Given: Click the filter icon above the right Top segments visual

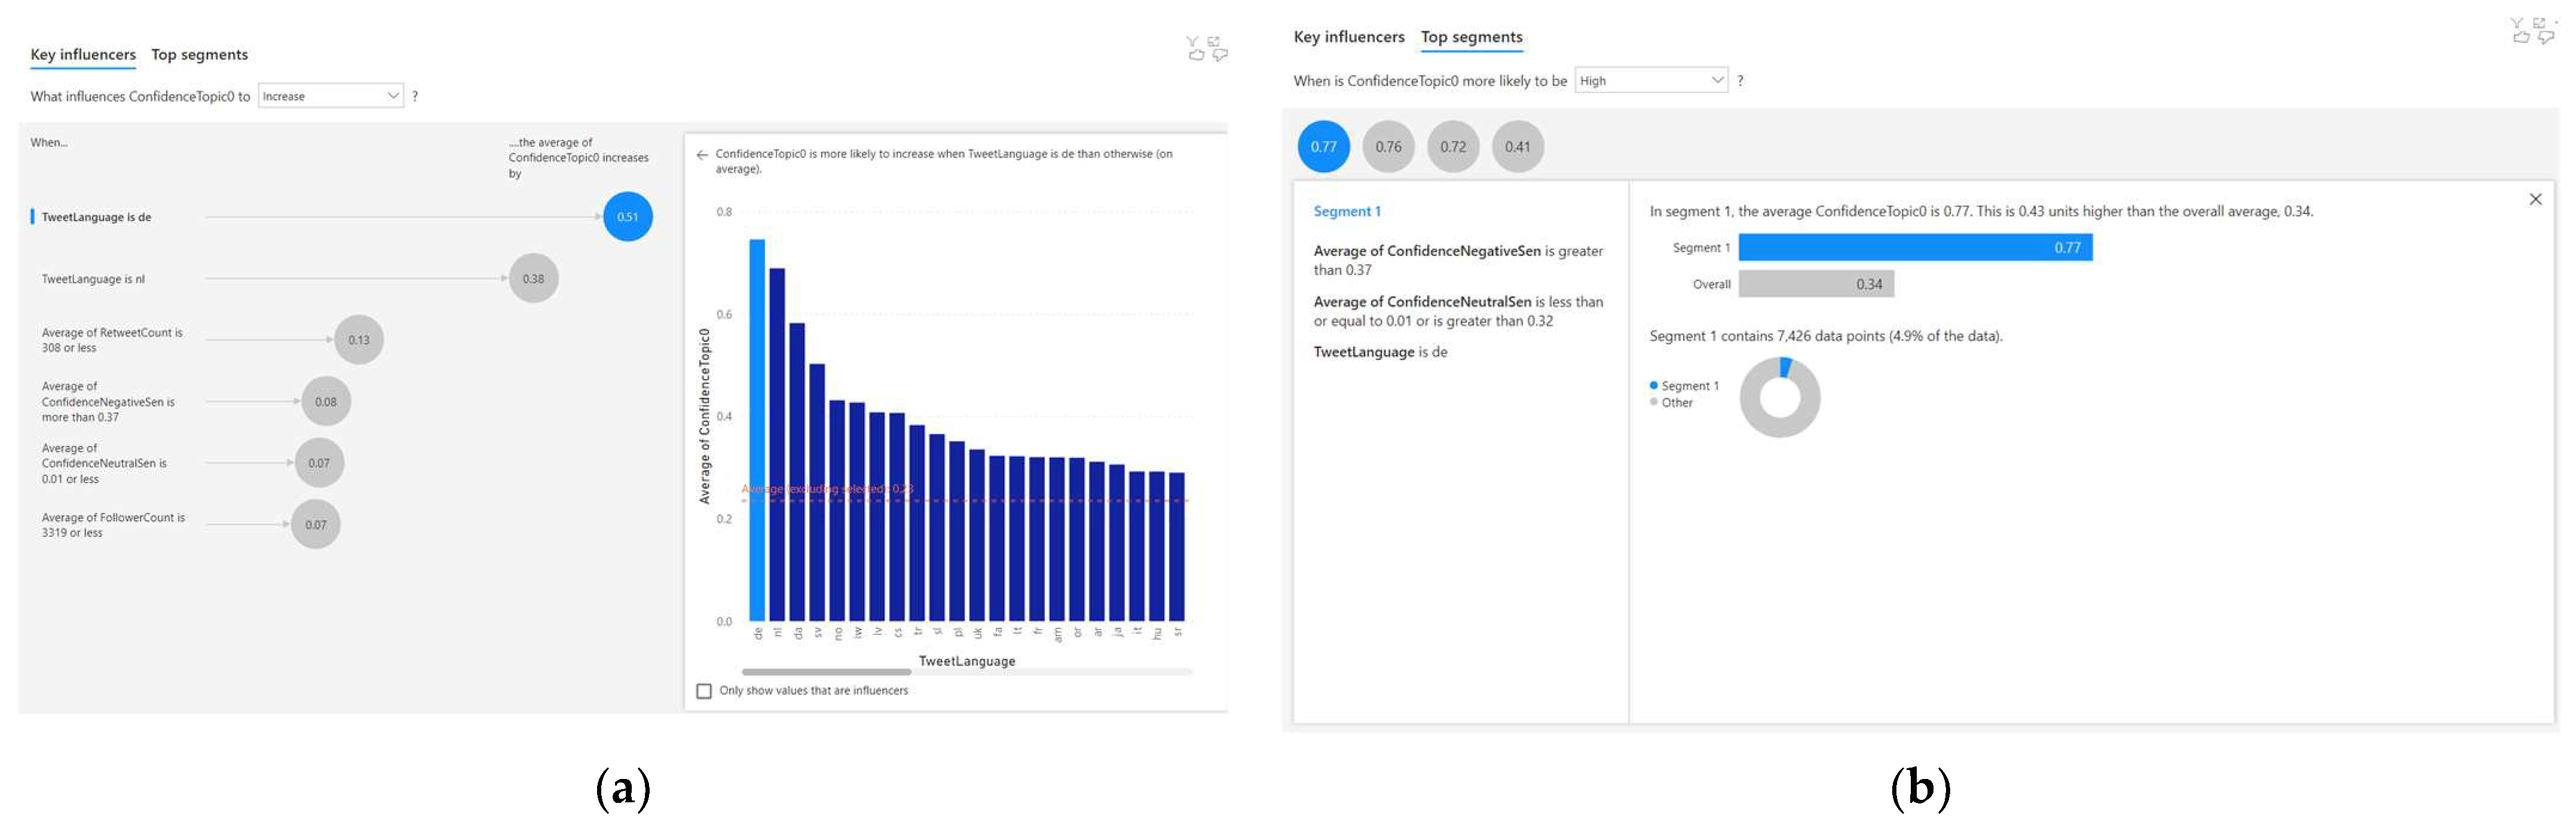Looking at the screenshot, I should [2517, 22].
